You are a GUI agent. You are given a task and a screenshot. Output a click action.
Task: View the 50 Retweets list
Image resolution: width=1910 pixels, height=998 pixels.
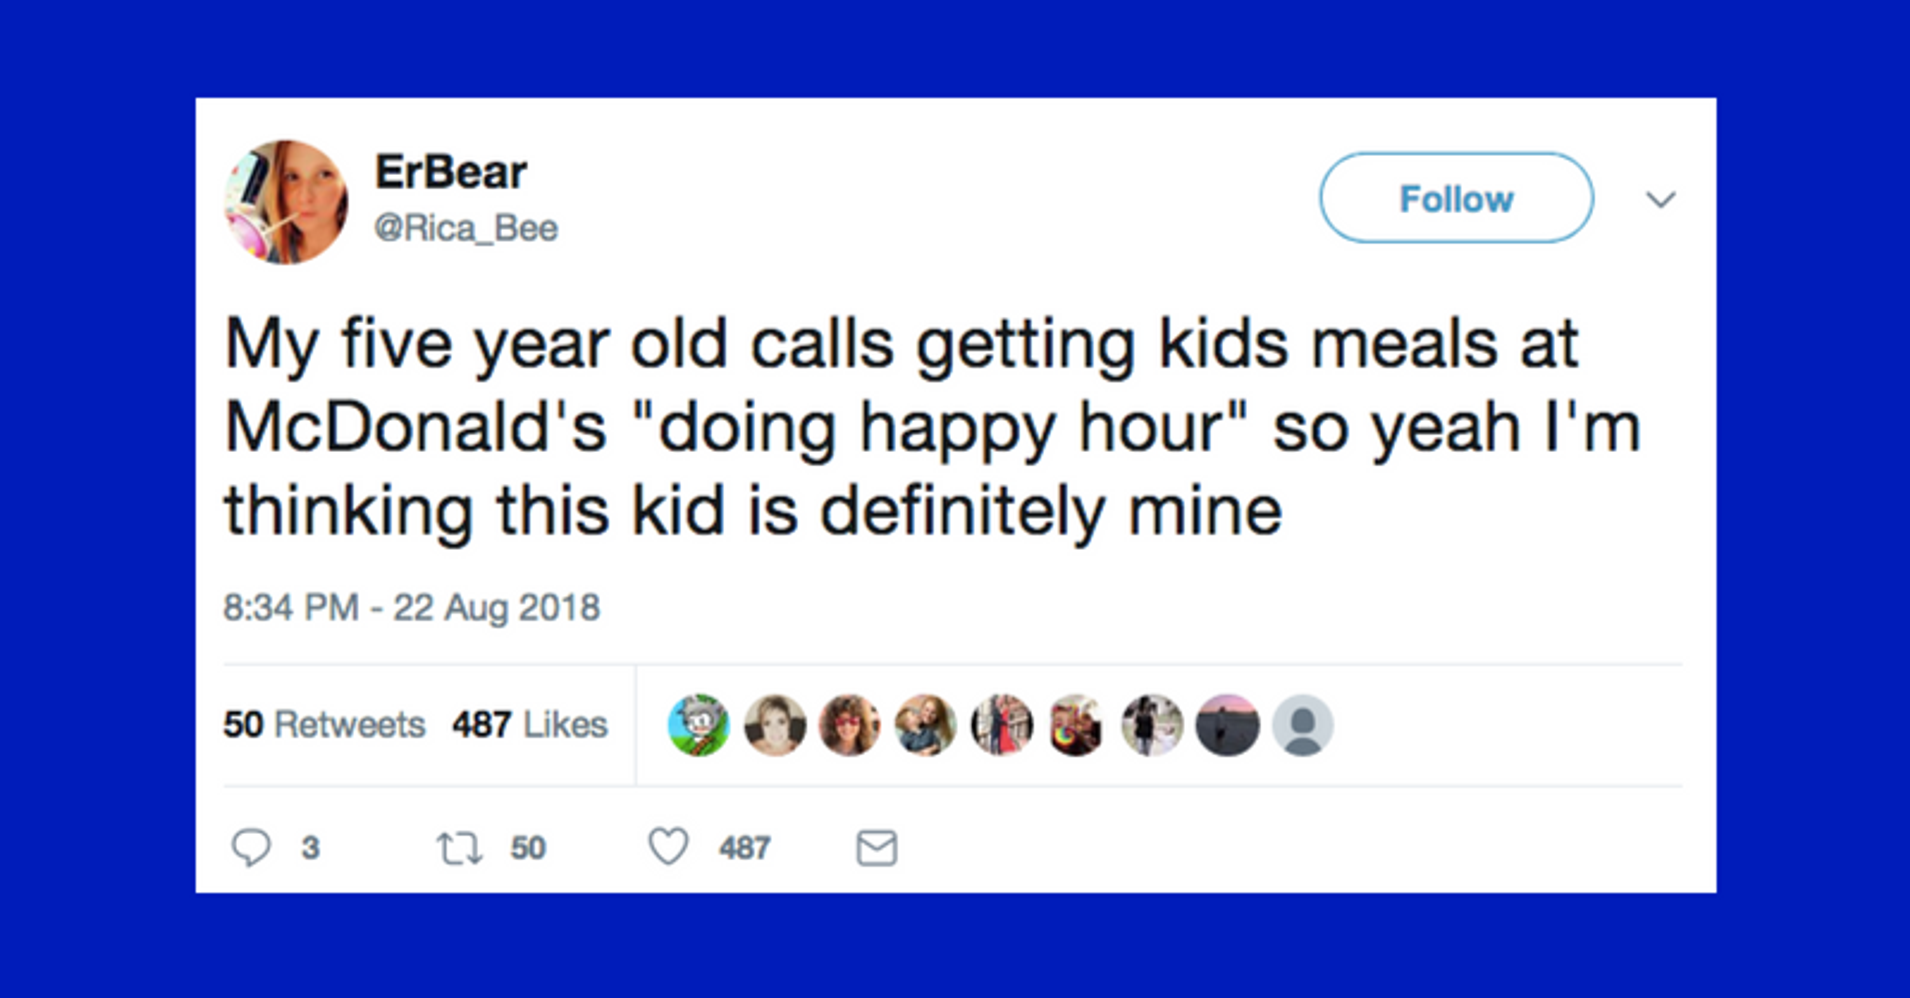point(324,724)
